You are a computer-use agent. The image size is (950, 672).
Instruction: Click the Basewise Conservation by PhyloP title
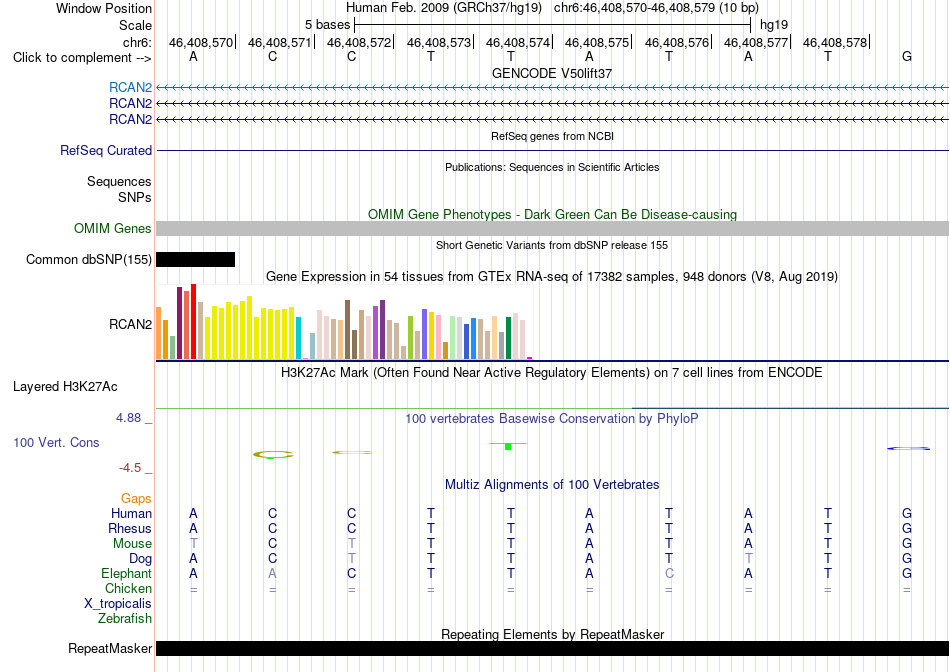(x=552, y=419)
